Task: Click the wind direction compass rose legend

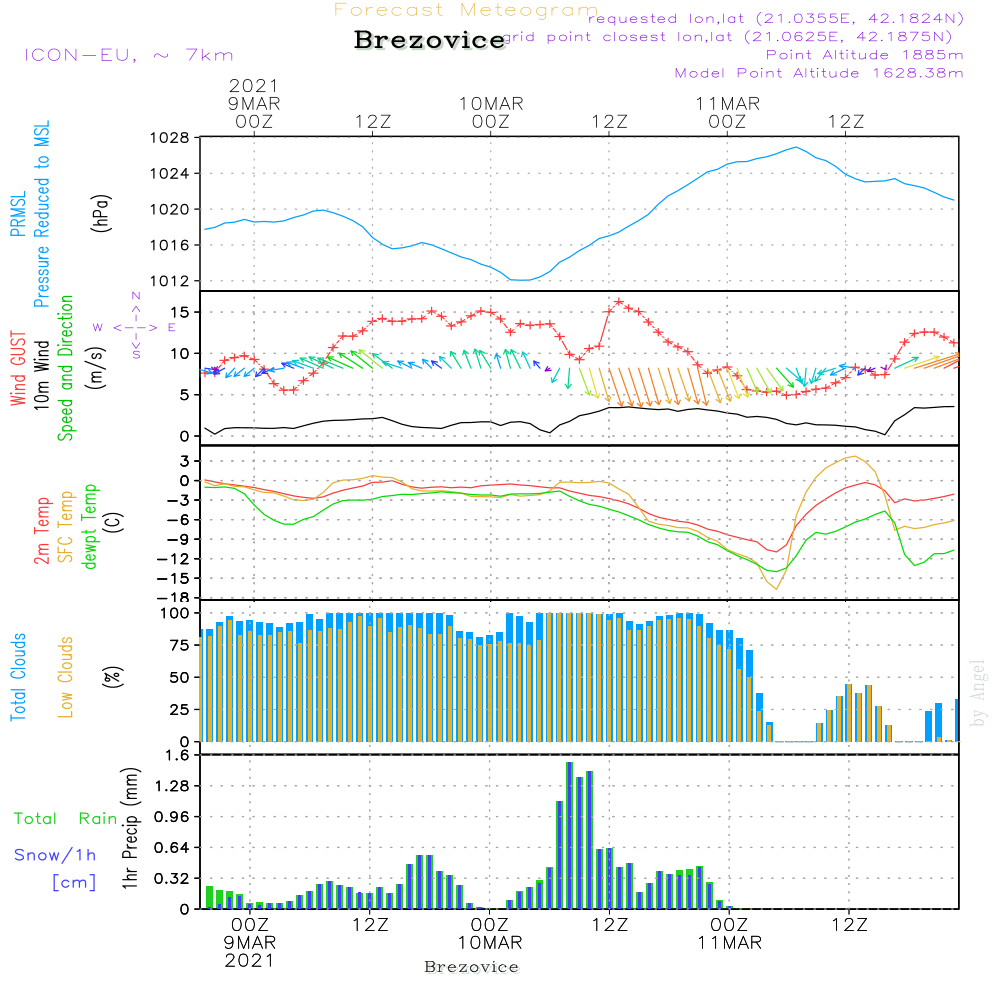Action: [x=136, y=326]
